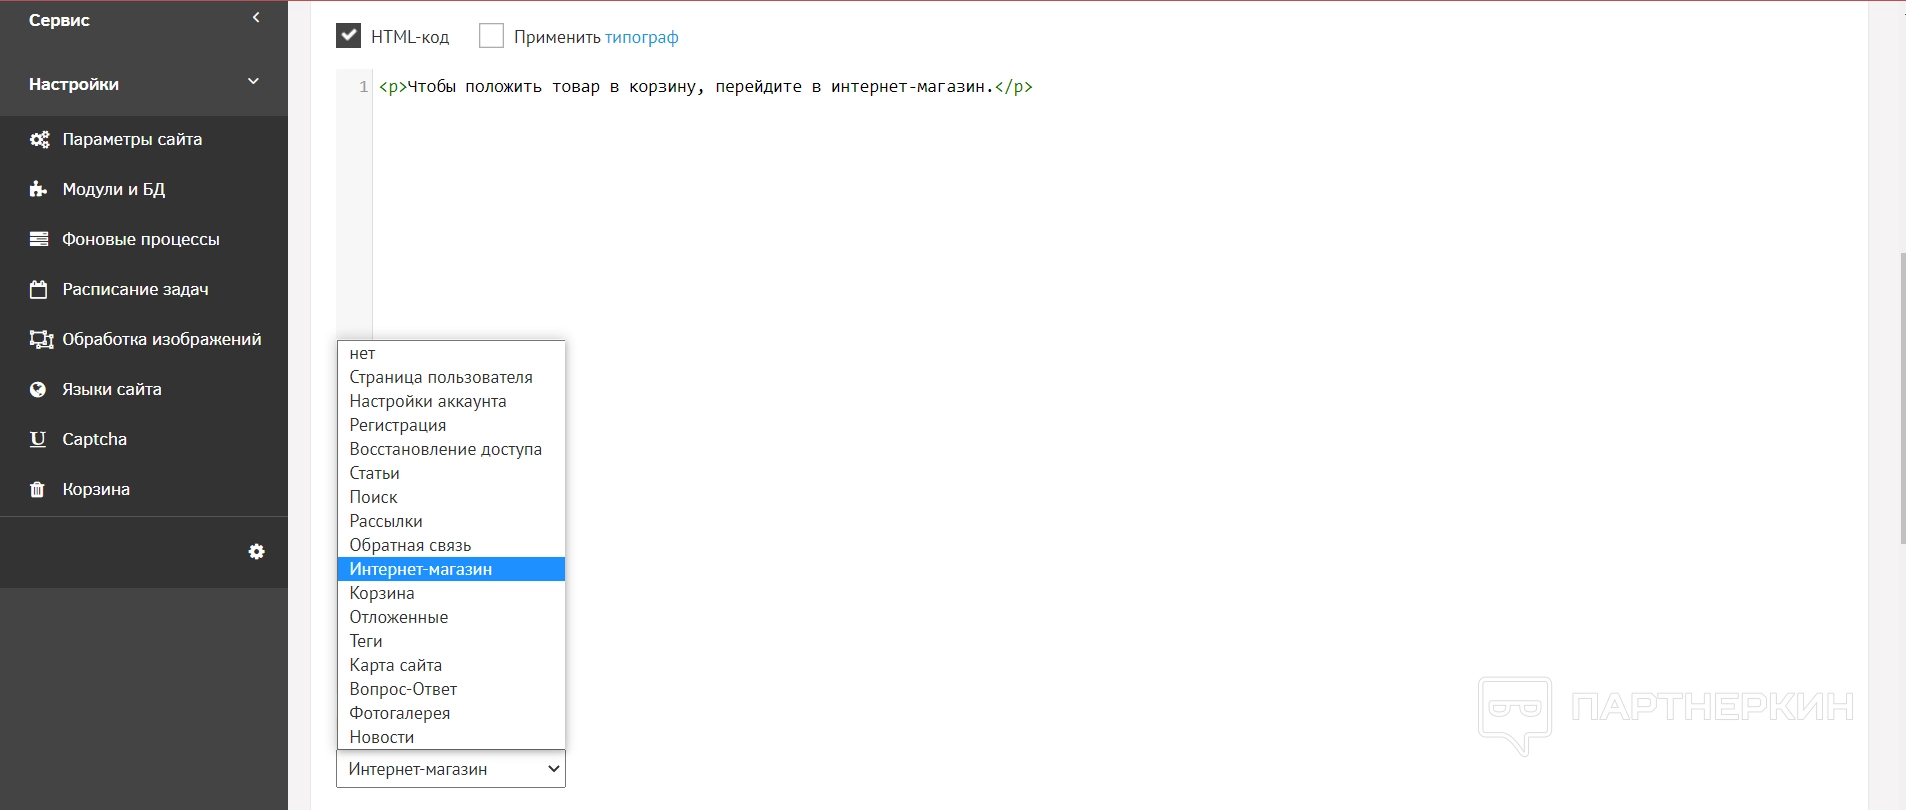Choose Настройки аккаунта from the list
This screenshot has height=810, width=1906.
pos(451,401)
